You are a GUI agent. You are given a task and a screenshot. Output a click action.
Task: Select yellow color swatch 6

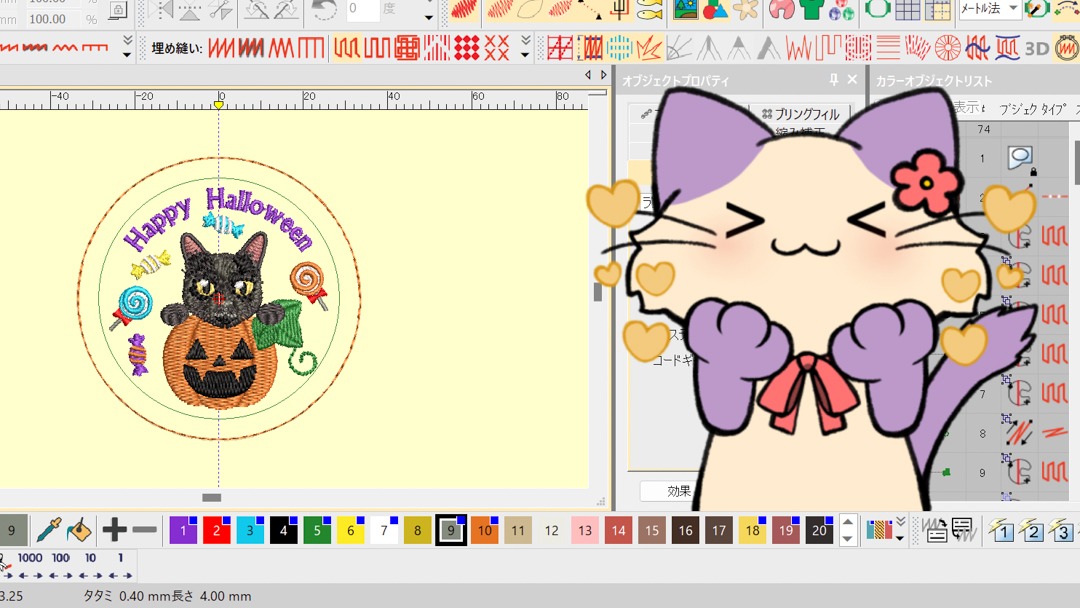[x=351, y=530]
